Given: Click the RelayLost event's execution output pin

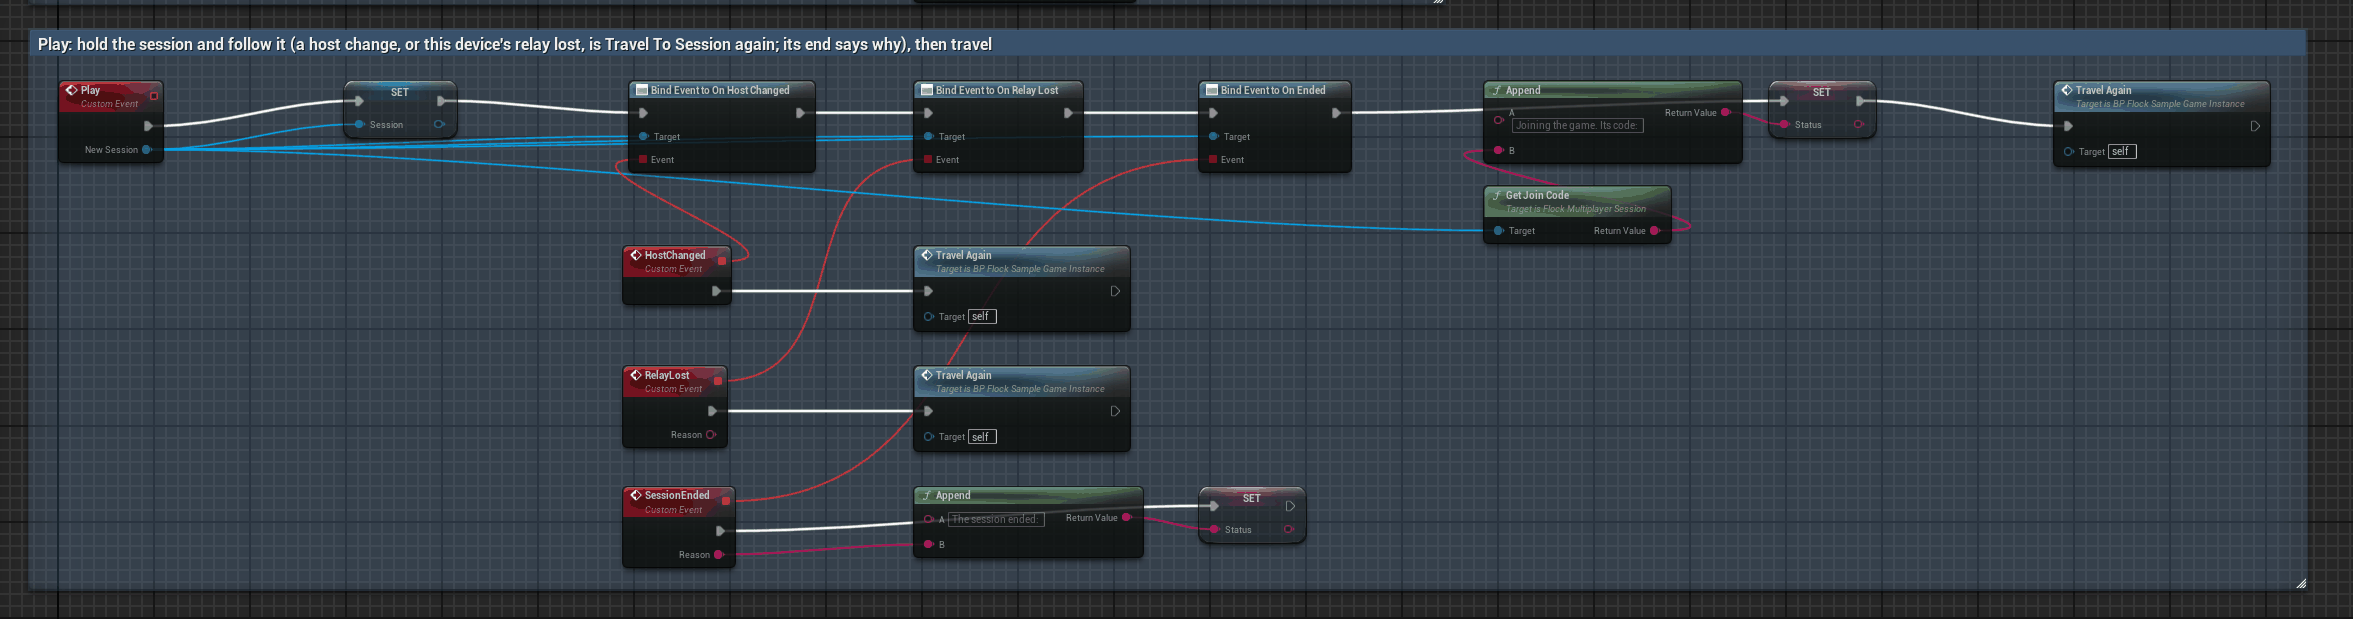Looking at the screenshot, I should [712, 411].
